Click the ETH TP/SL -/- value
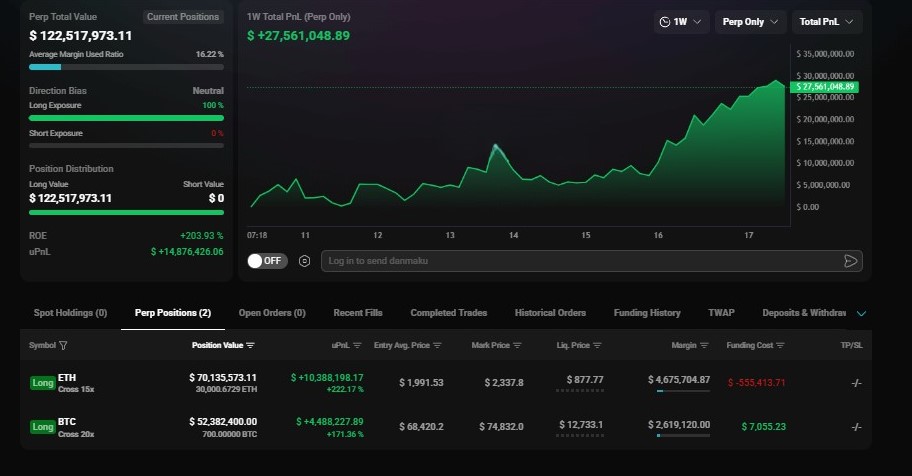Viewport: 912px width, 476px height. (856, 383)
